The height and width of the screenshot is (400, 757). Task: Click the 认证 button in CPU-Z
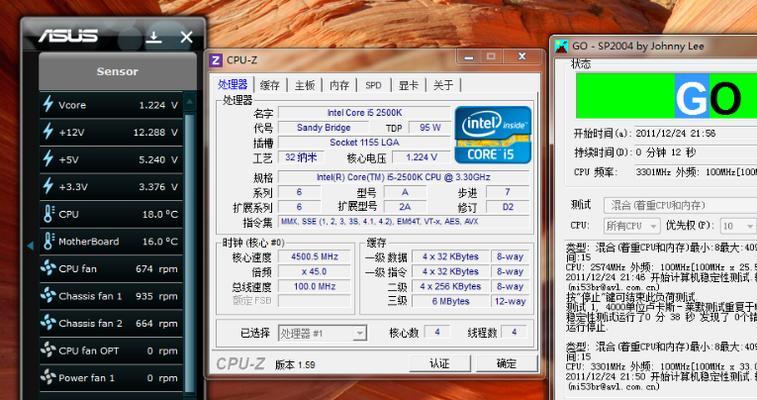(440, 363)
